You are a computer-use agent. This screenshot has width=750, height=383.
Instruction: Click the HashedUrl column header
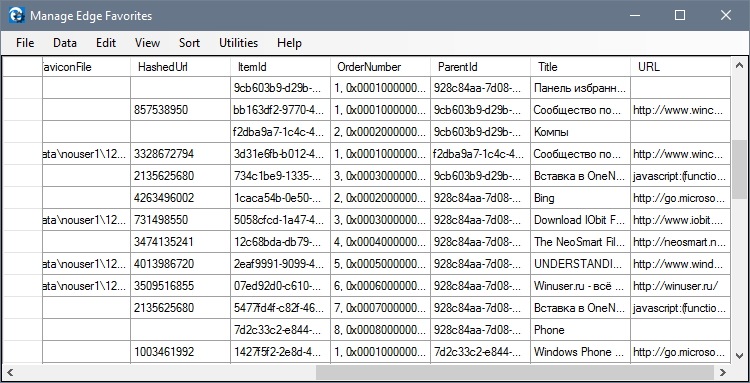tap(180, 67)
